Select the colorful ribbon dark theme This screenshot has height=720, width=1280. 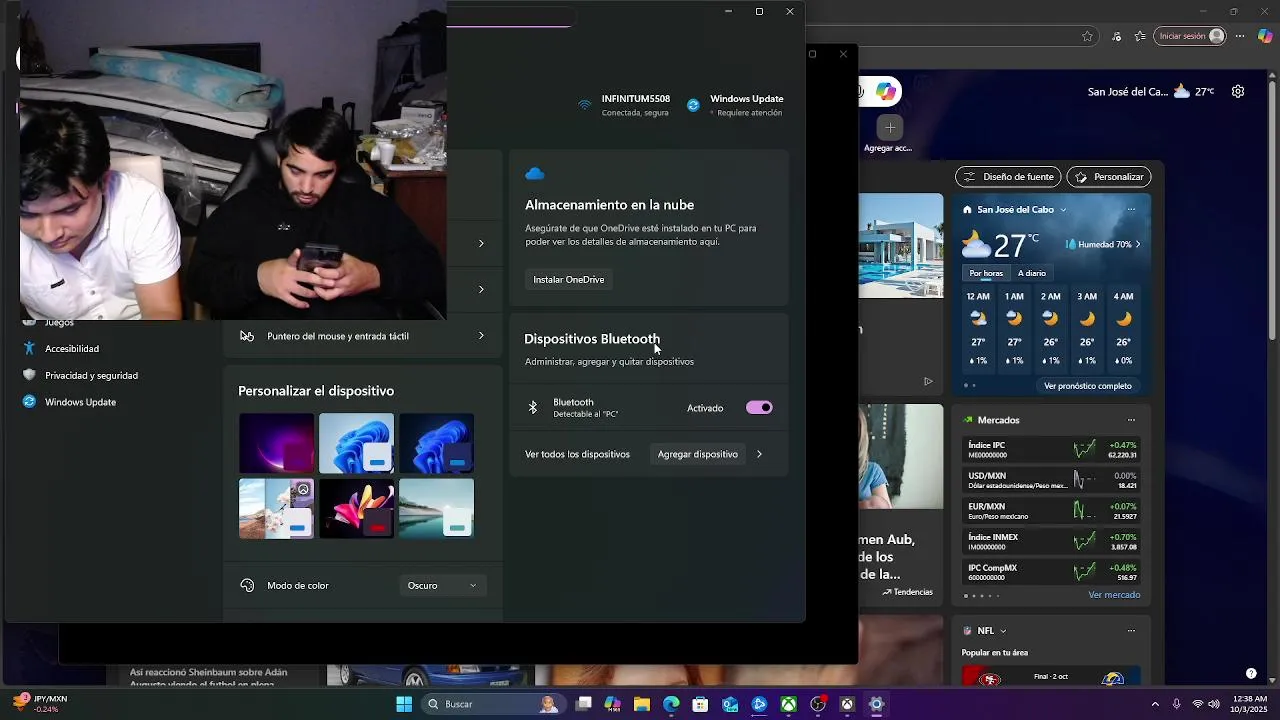click(356, 508)
